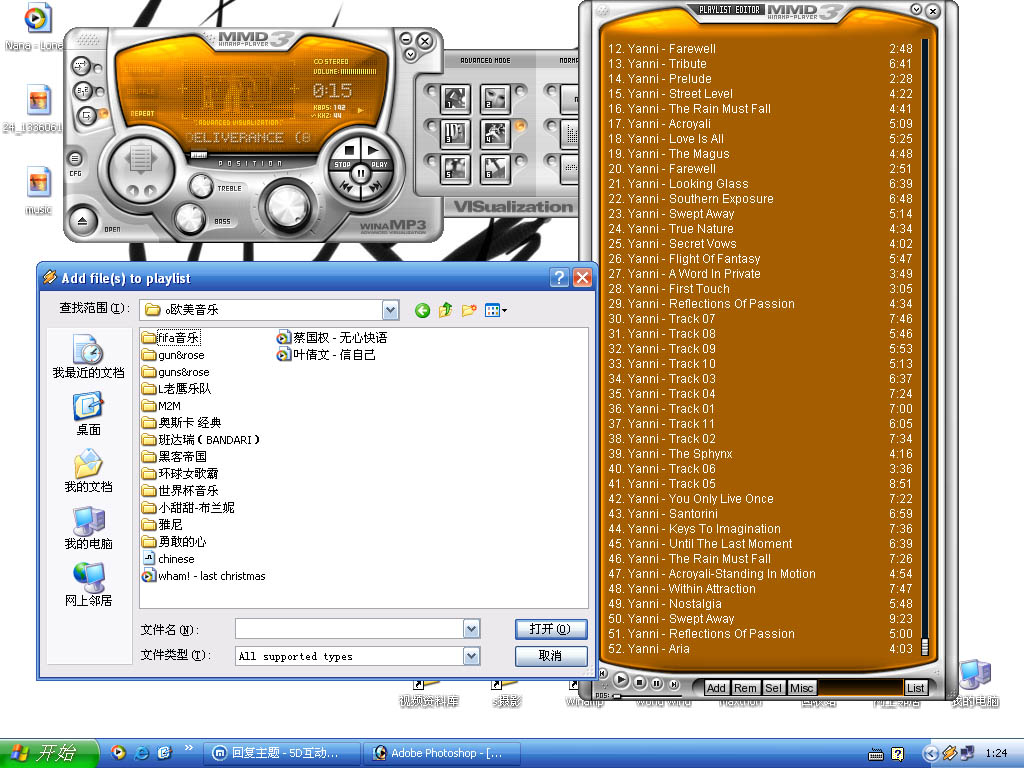
Task: Click the Treble knob
Action: tap(200, 186)
